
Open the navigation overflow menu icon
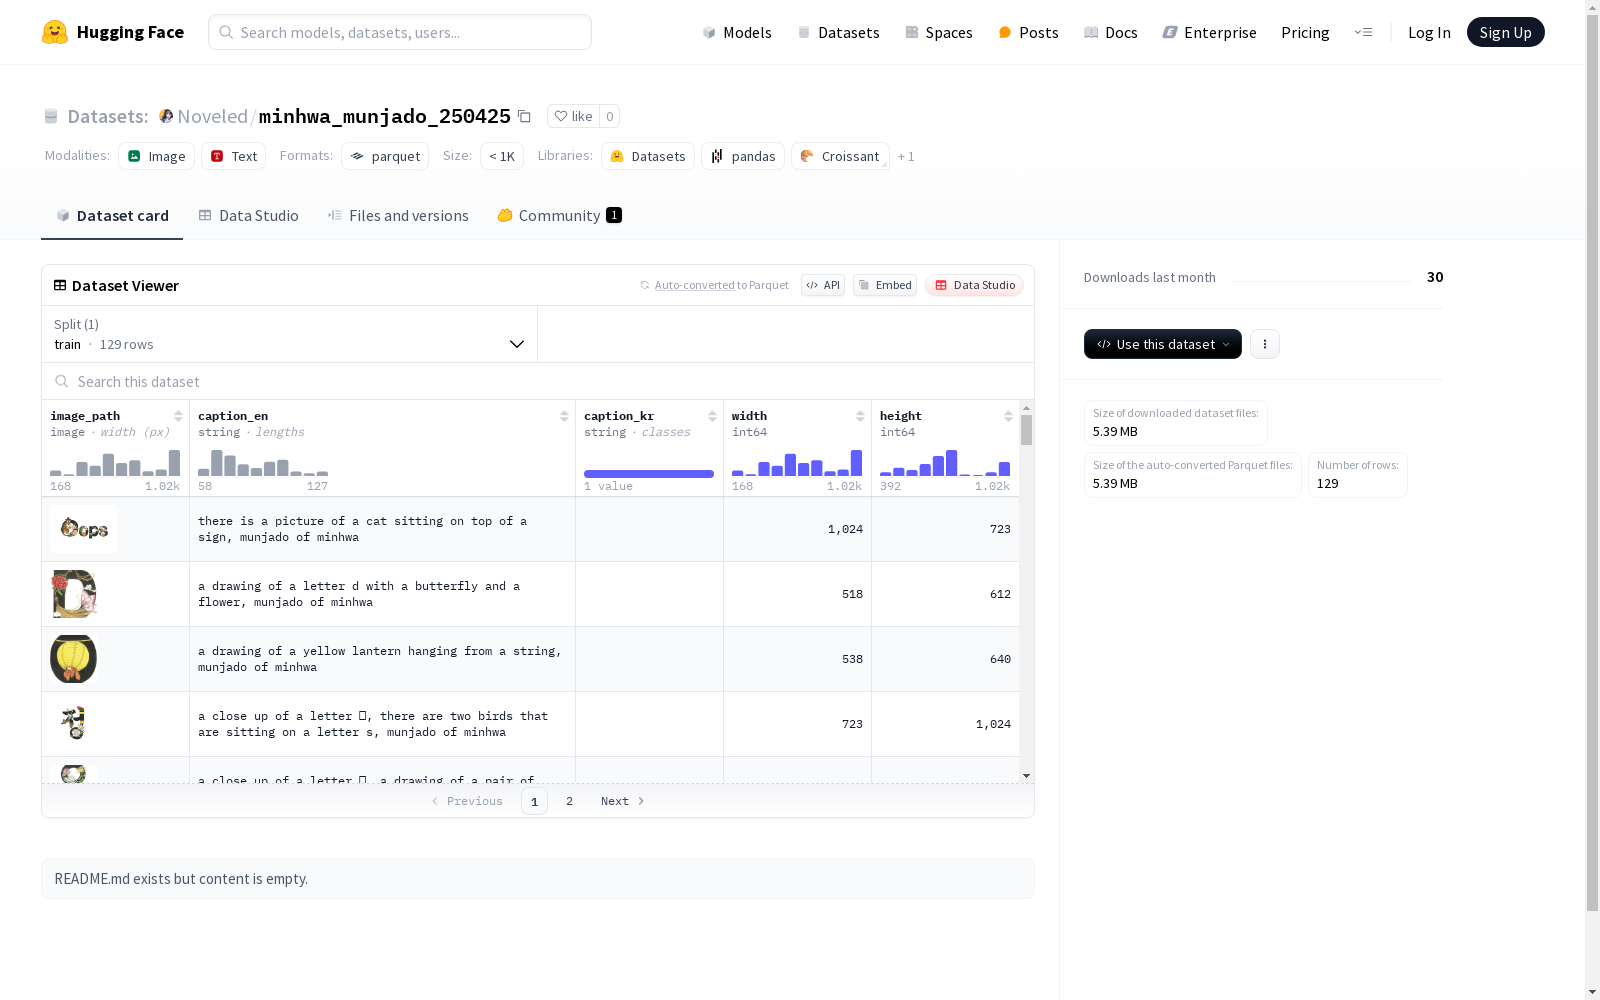[x=1363, y=32]
